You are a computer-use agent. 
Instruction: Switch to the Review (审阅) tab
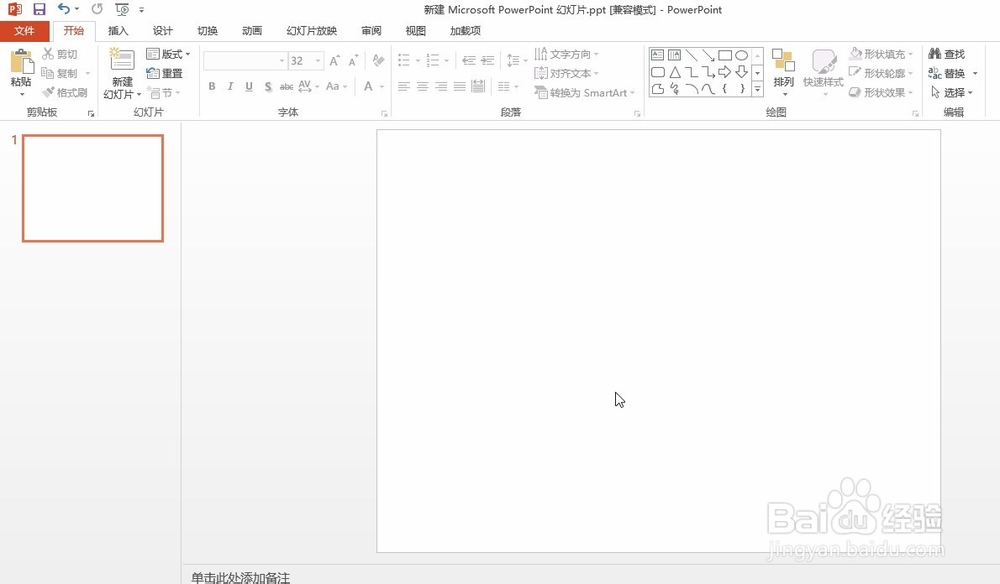point(371,31)
